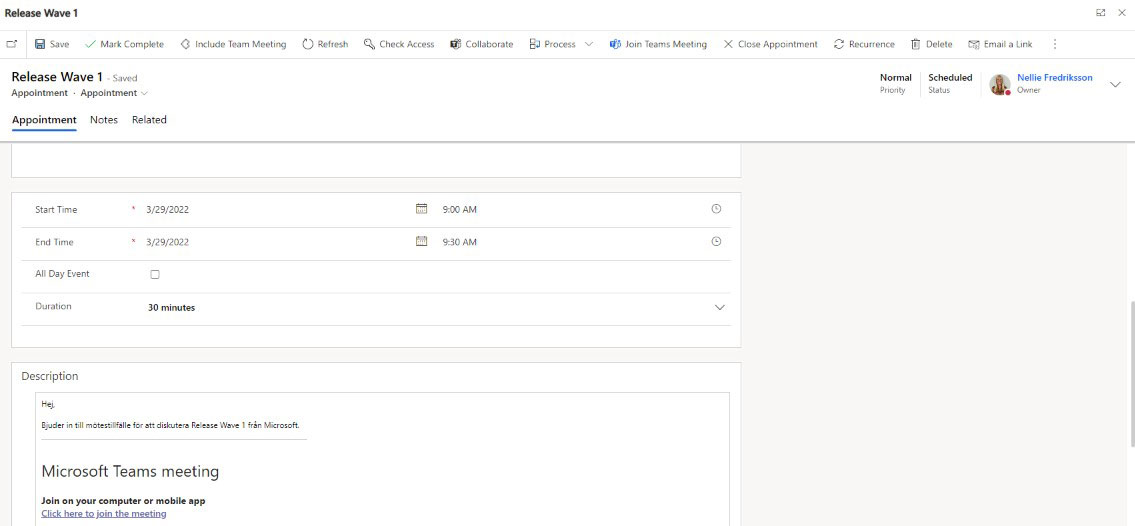The image size is (1135, 526).
Task: Expand the header details chevron beside Owner
Action: (x=1115, y=84)
